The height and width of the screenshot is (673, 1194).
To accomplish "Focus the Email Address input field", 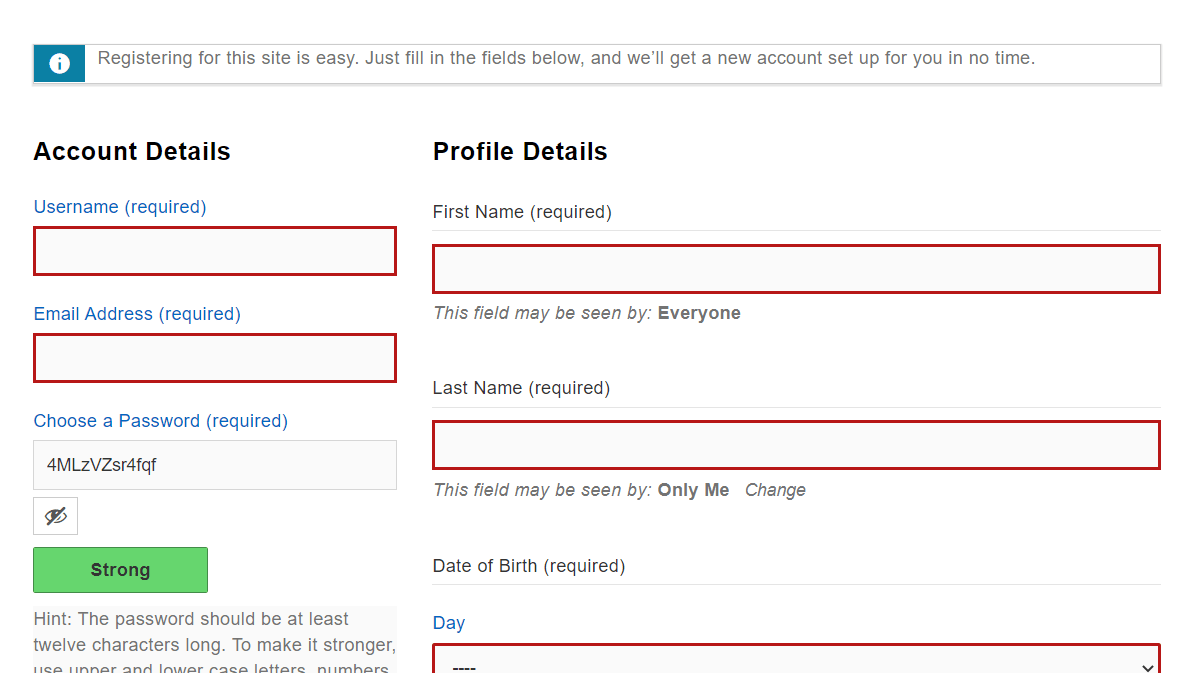I will tap(215, 358).
